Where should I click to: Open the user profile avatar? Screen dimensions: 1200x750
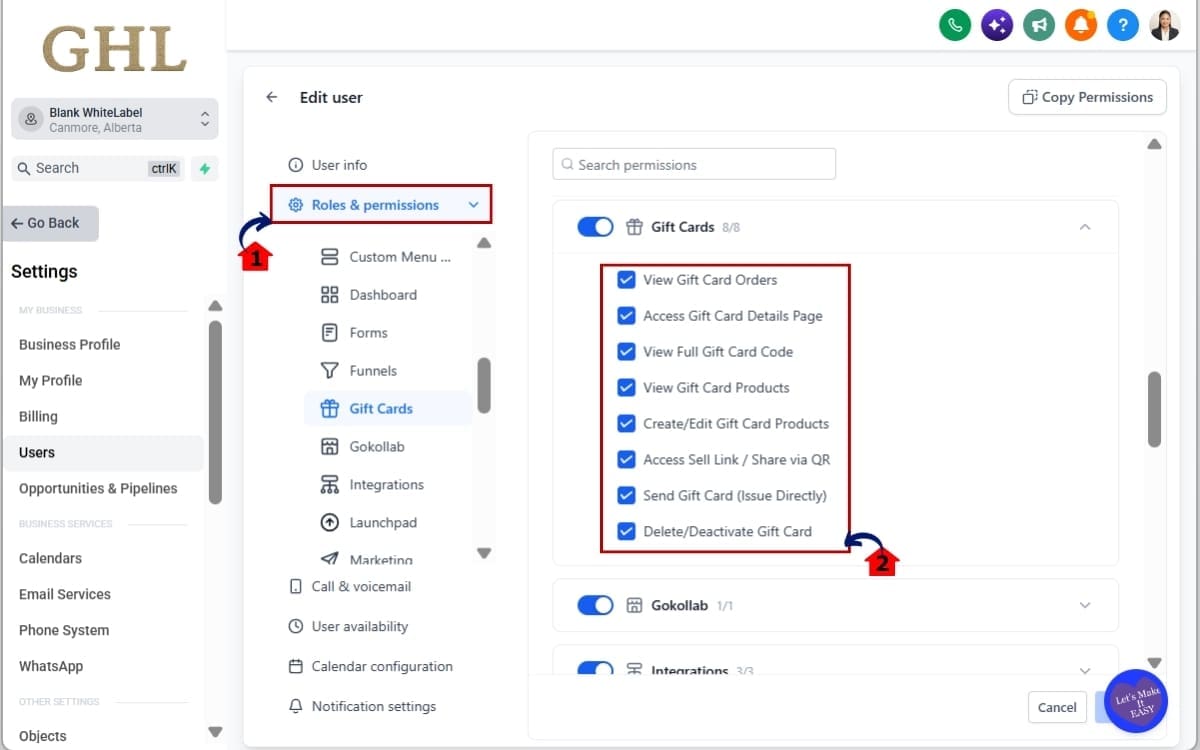[1165, 25]
